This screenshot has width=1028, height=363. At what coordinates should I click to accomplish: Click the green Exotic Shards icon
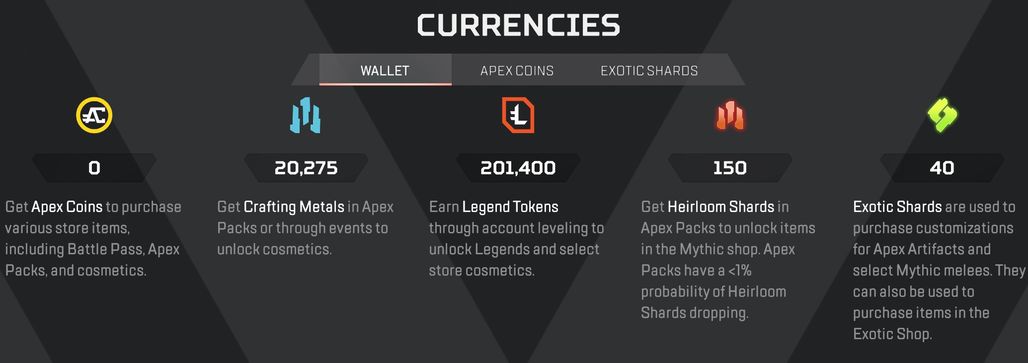[942, 116]
